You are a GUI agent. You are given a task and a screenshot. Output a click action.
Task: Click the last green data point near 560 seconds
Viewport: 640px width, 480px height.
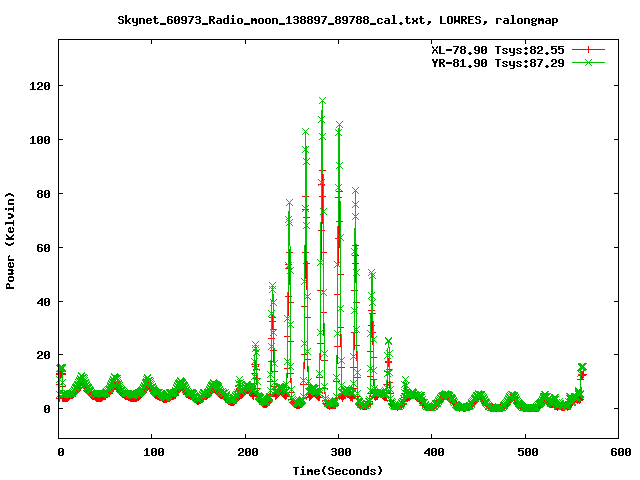point(582,367)
